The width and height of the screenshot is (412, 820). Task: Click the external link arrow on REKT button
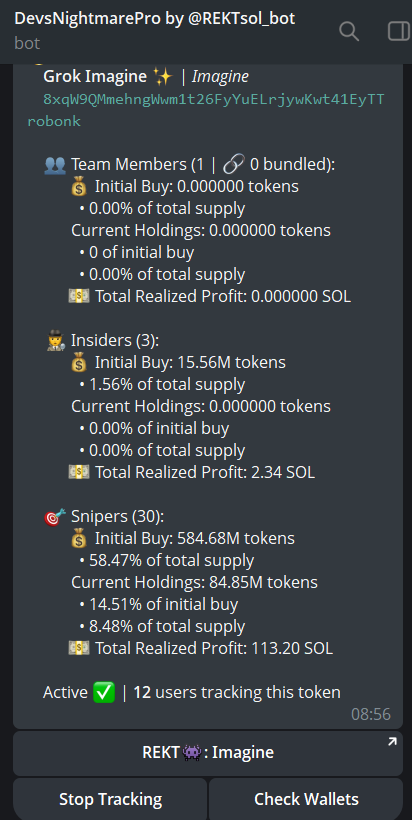click(x=392, y=741)
